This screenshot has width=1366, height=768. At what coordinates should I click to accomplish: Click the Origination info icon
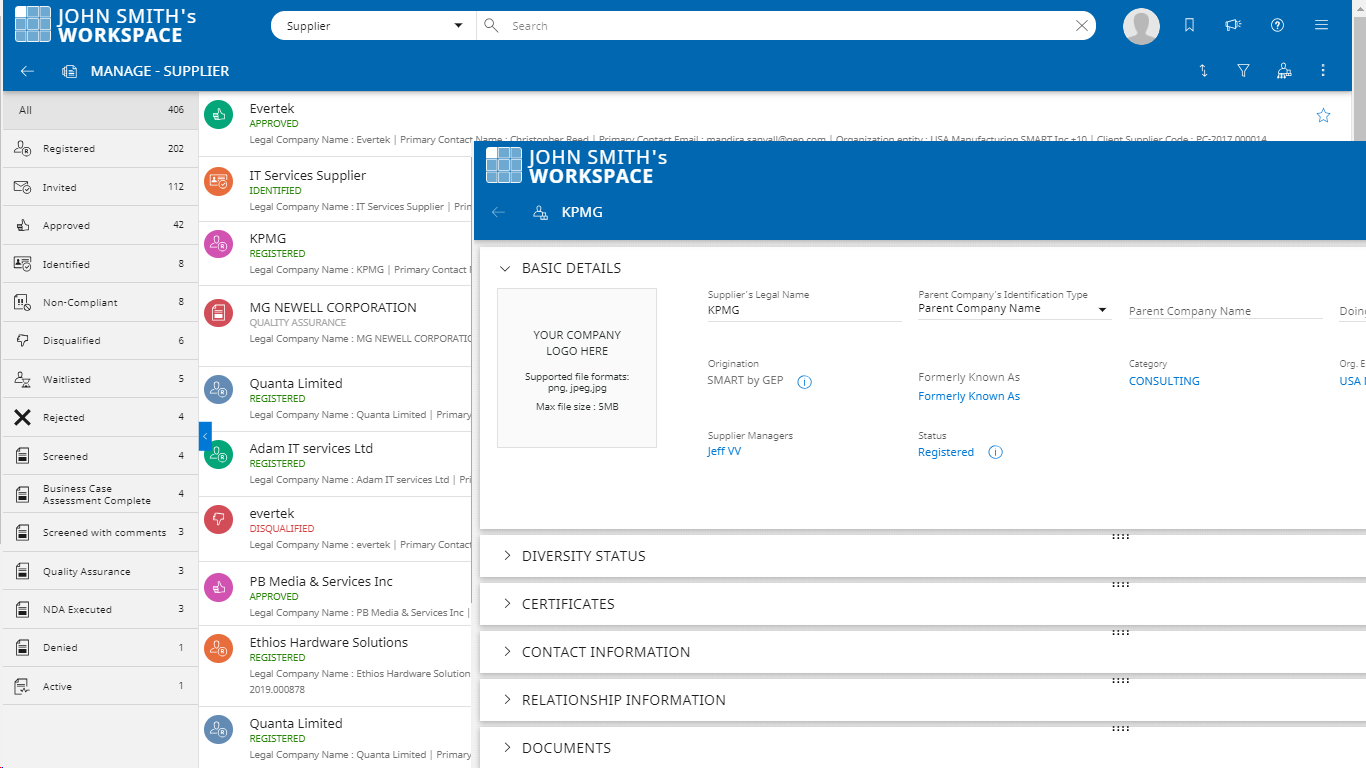pos(804,382)
